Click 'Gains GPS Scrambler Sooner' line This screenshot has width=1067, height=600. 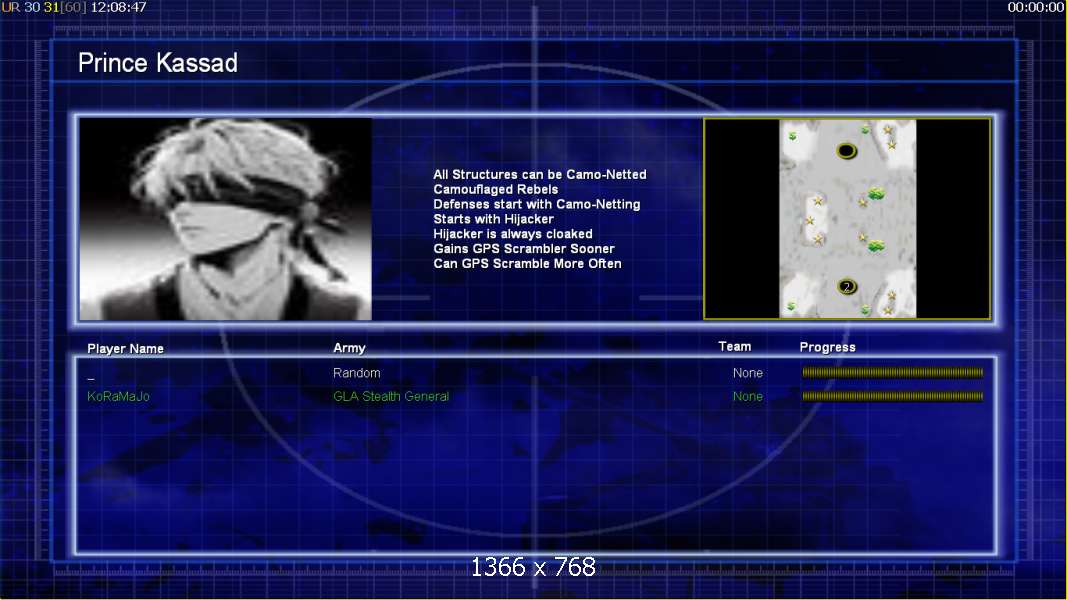tap(523, 249)
